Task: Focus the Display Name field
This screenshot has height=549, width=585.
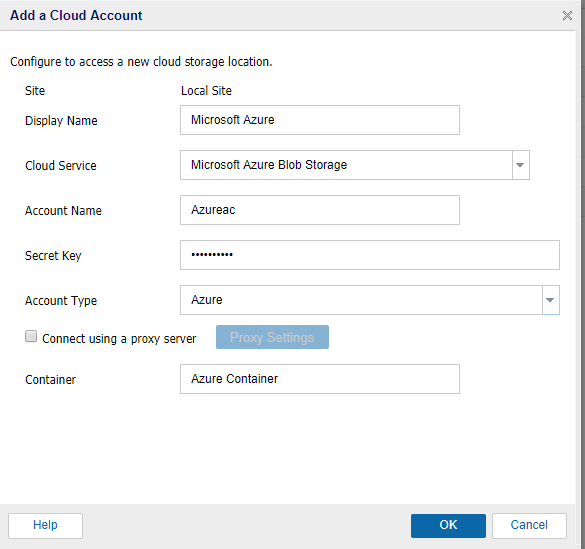Action: pos(320,120)
